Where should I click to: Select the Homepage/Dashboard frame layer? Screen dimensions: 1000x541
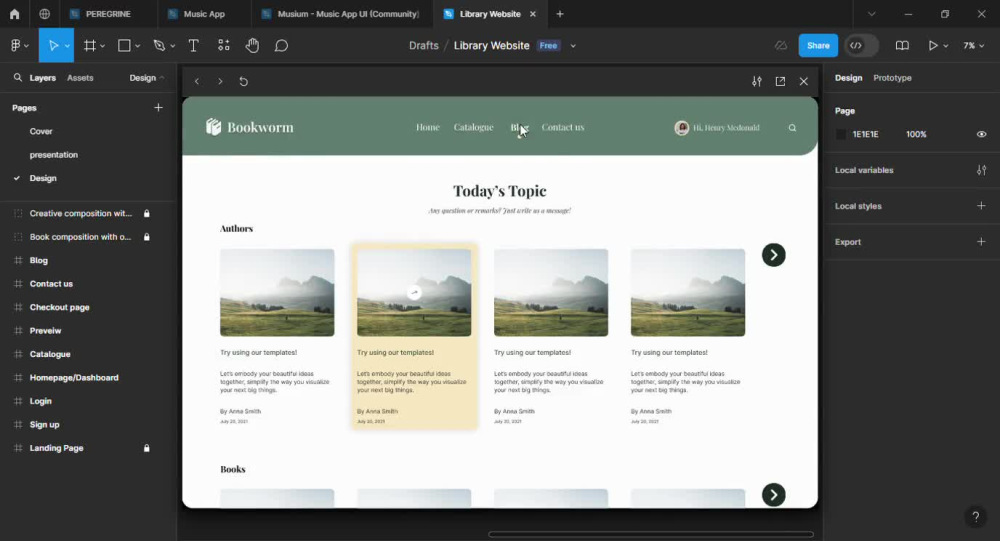[x=74, y=377]
